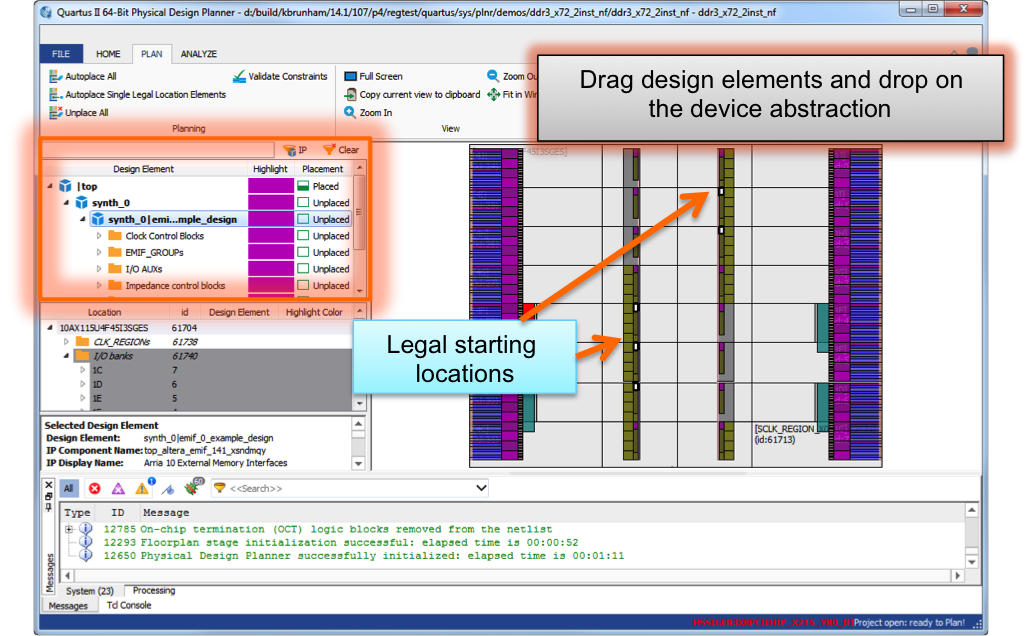This screenshot has height=636, width=1034.
Task: Open the ANALYZE ribbon tab
Action: (x=198, y=54)
